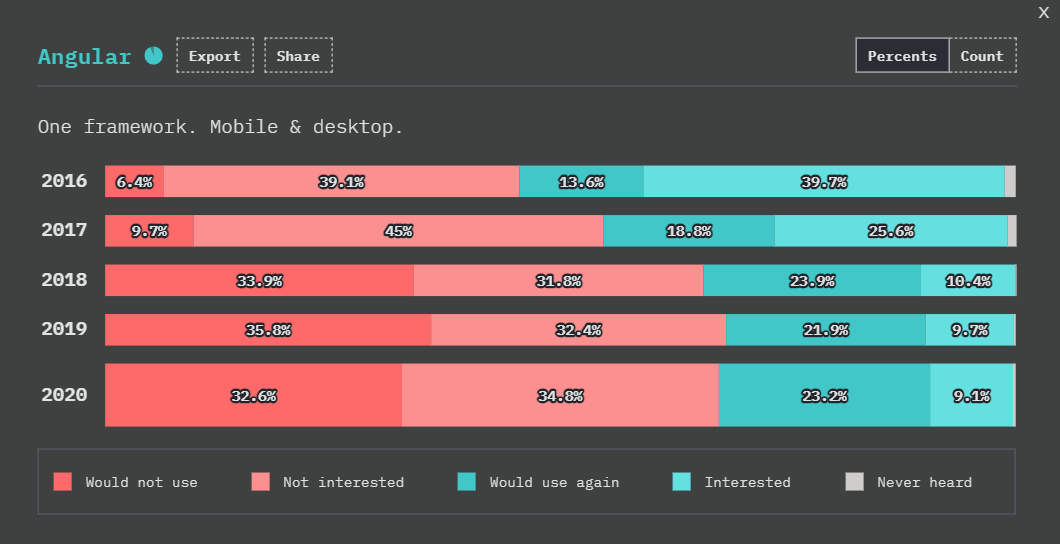1060x544 pixels.
Task: Select the 2019 21.9% bar segment
Action: (825, 330)
